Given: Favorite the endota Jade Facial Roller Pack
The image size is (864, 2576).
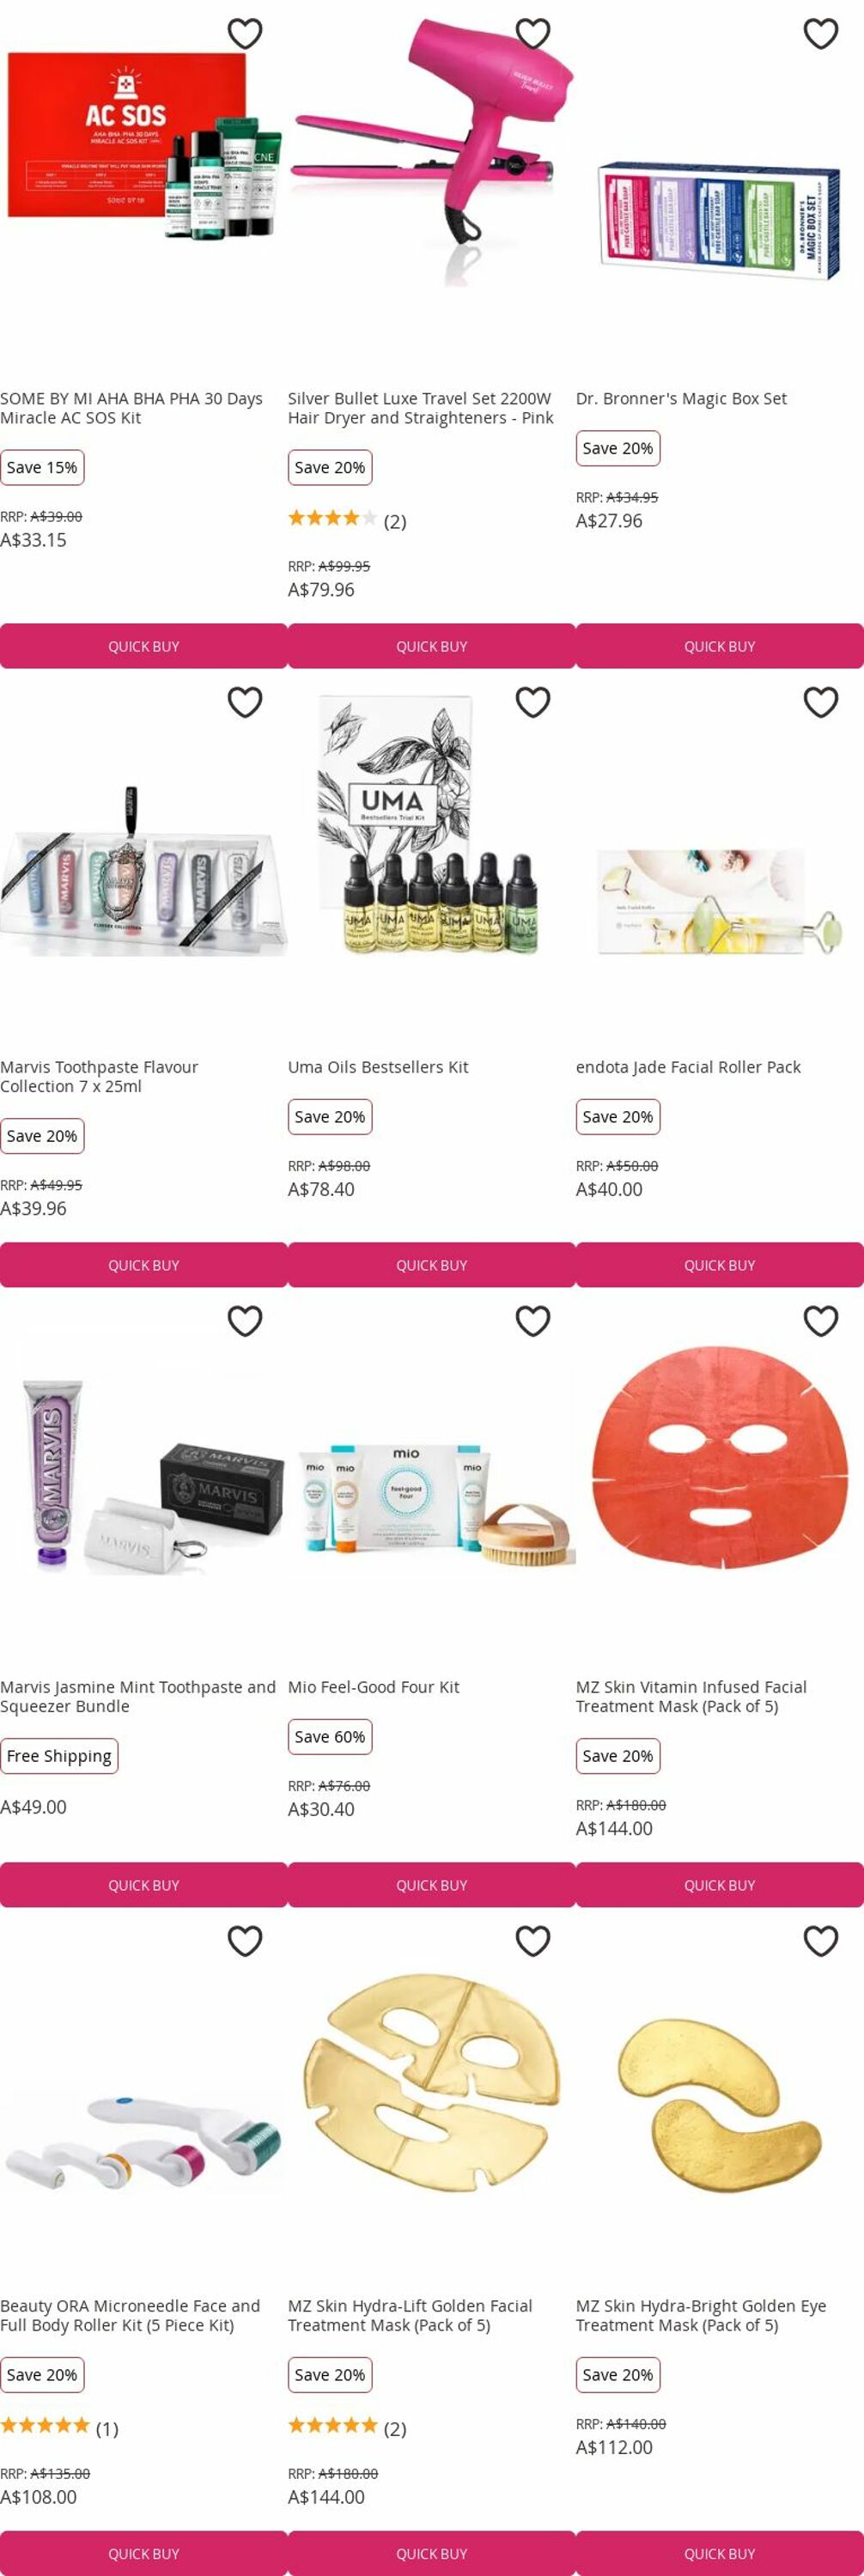Looking at the screenshot, I should click(x=821, y=702).
